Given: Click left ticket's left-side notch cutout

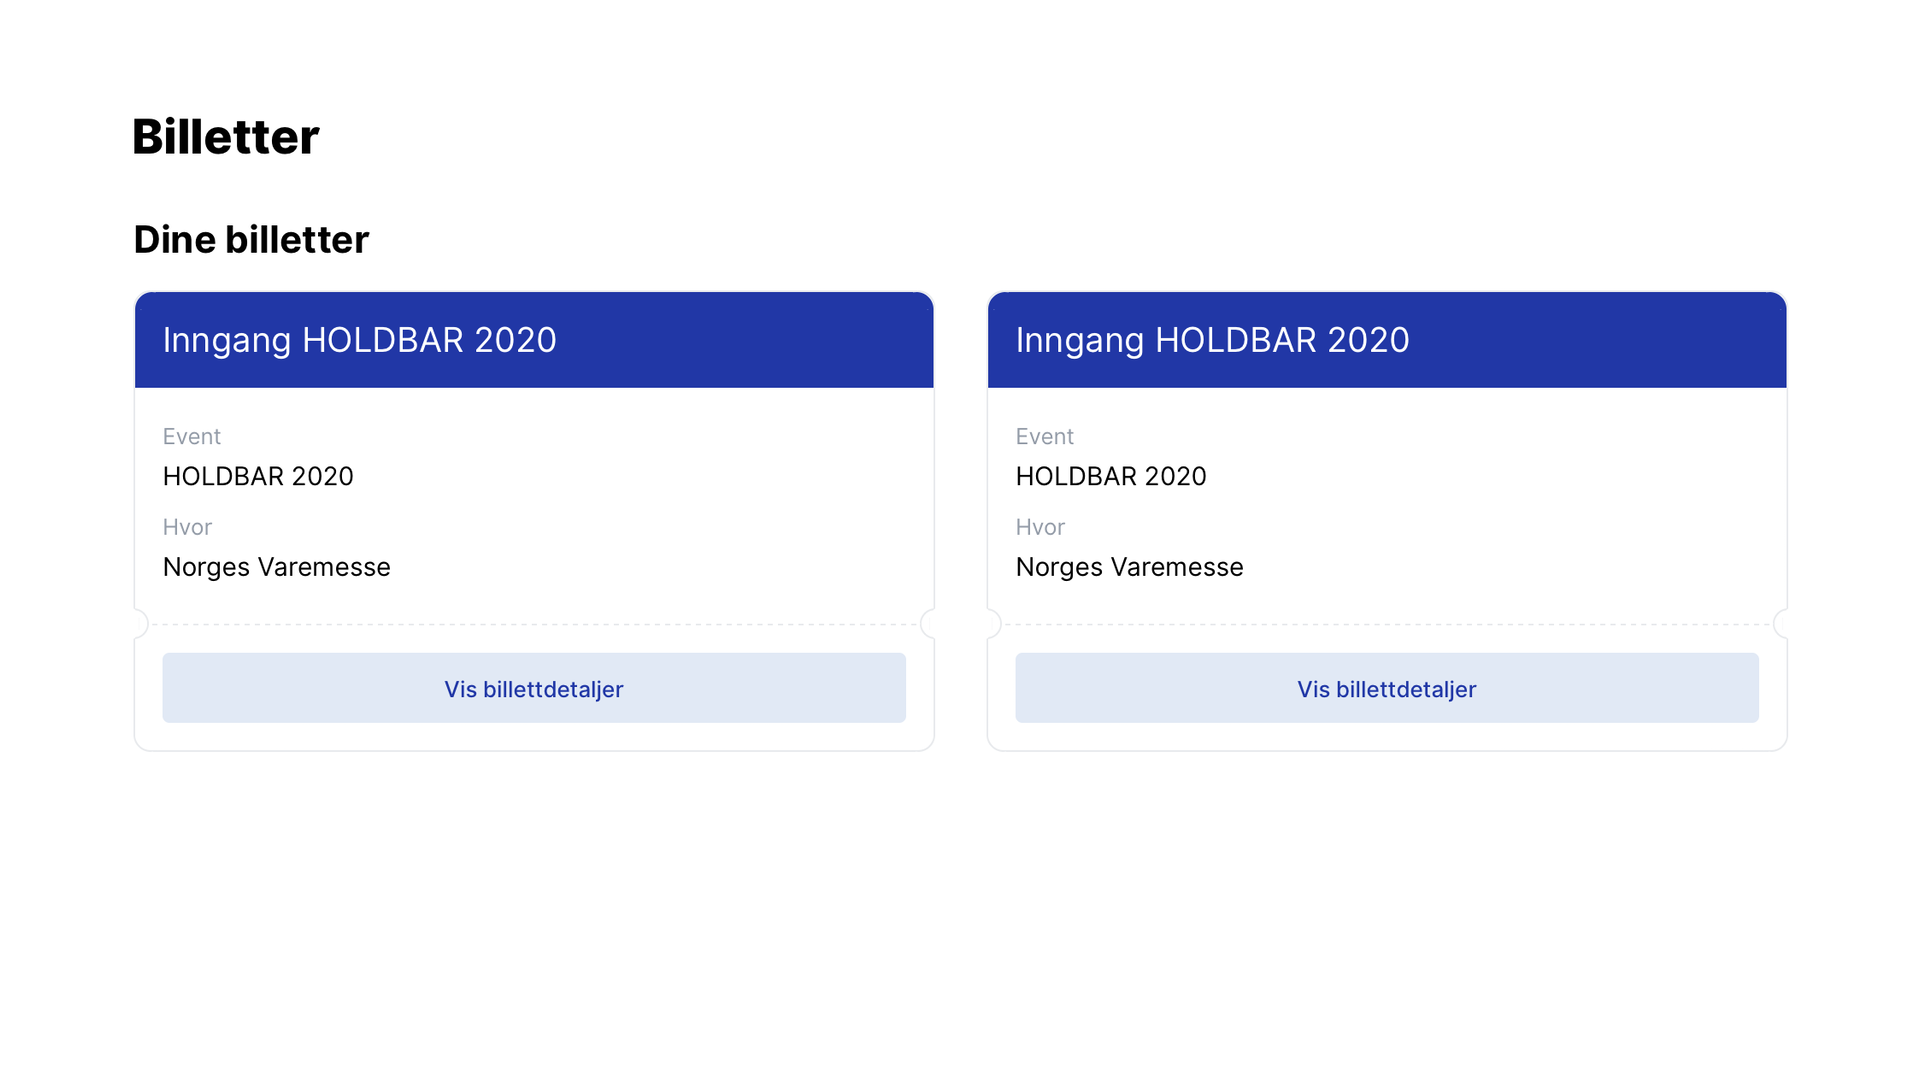Looking at the screenshot, I should pyautogui.click(x=141, y=624).
